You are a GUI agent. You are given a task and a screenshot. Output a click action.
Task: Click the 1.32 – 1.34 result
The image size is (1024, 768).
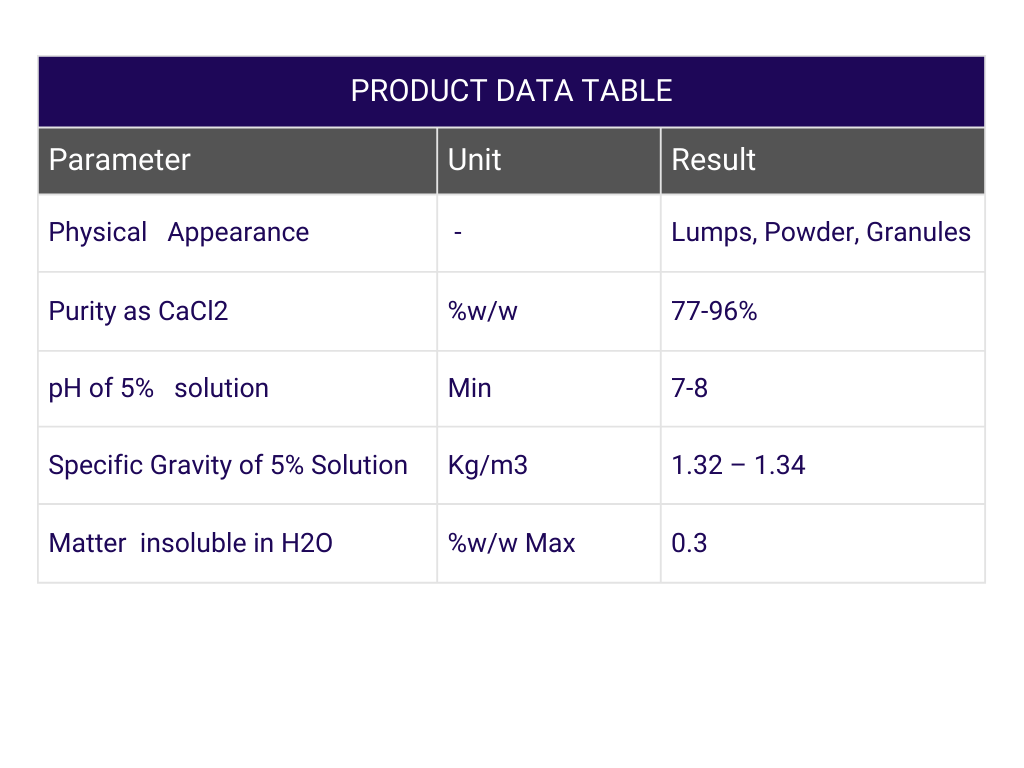click(738, 465)
